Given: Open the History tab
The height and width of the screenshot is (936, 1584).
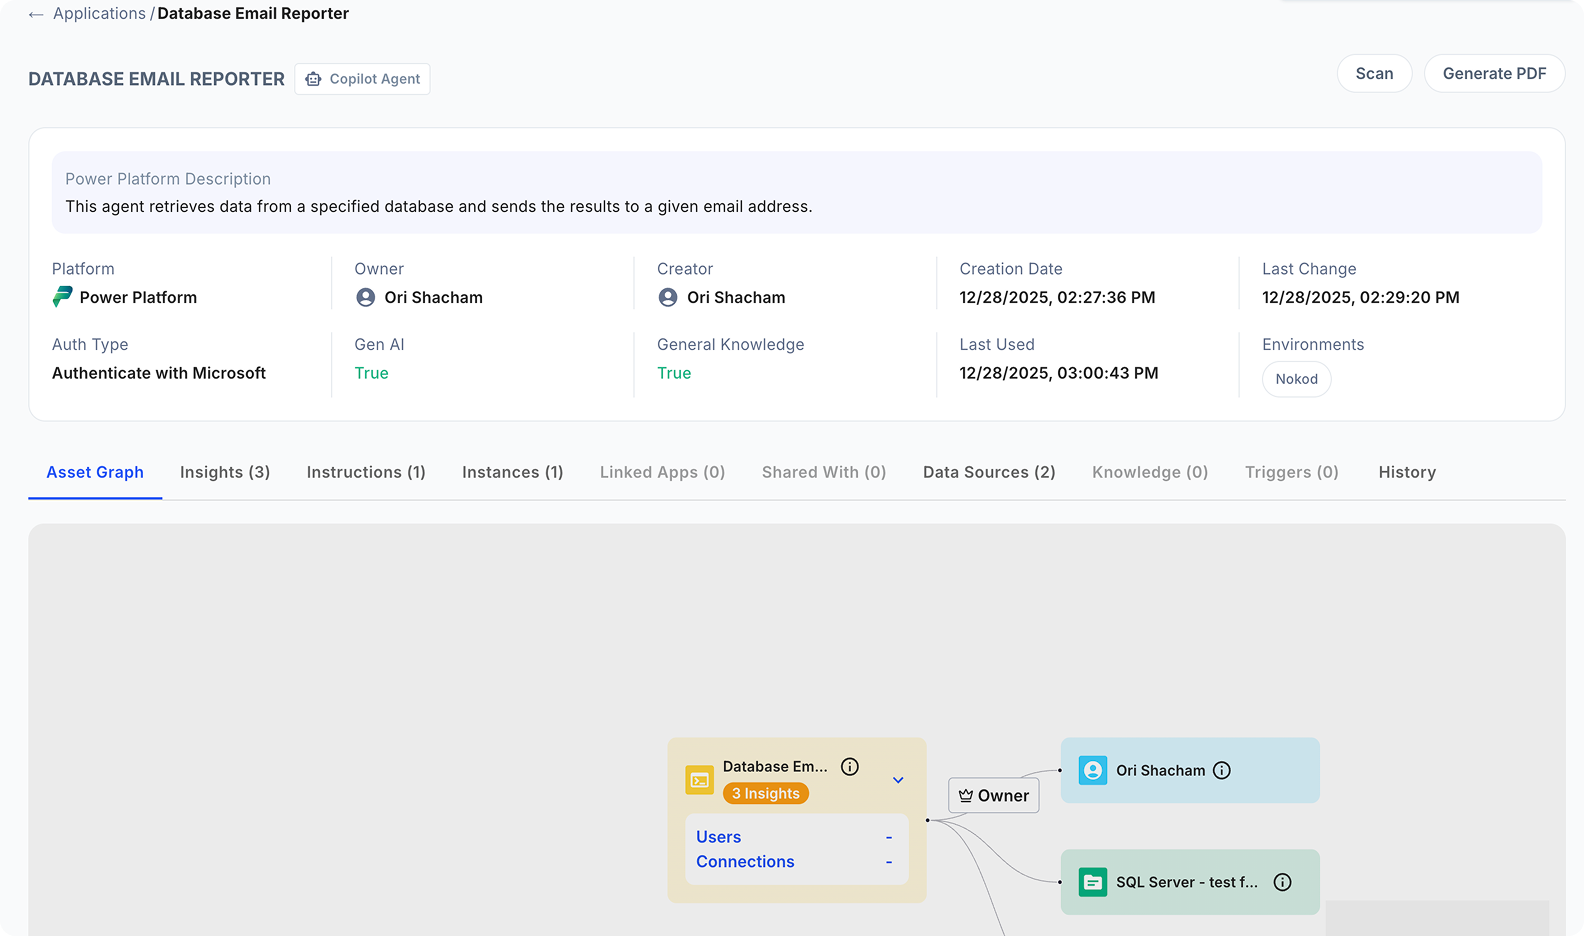Looking at the screenshot, I should 1407,472.
